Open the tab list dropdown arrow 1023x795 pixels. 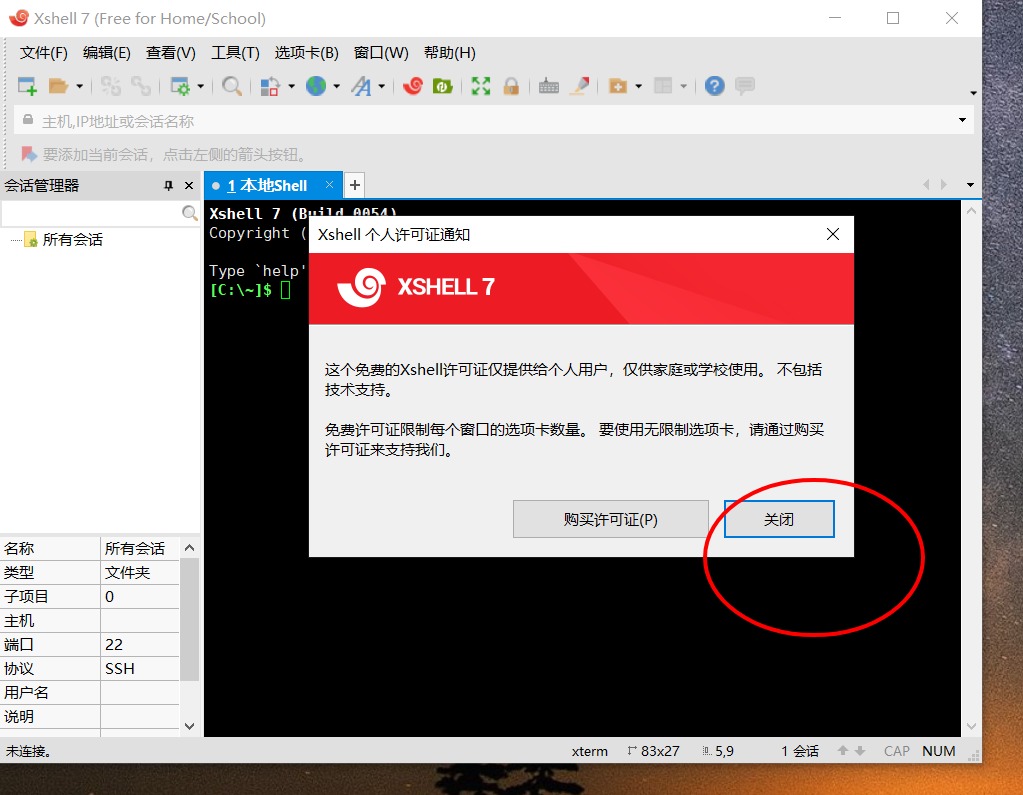tap(970, 185)
